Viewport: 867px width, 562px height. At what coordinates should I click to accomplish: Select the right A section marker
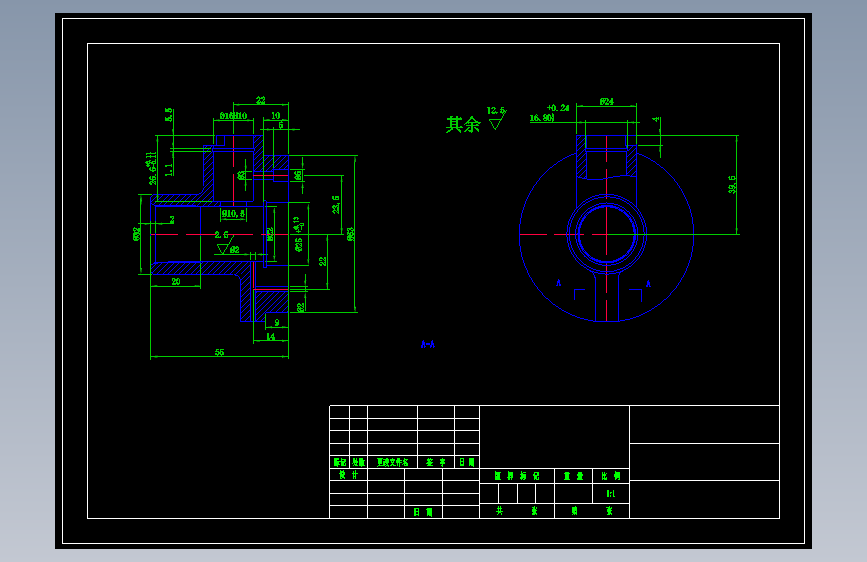pos(649,284)
